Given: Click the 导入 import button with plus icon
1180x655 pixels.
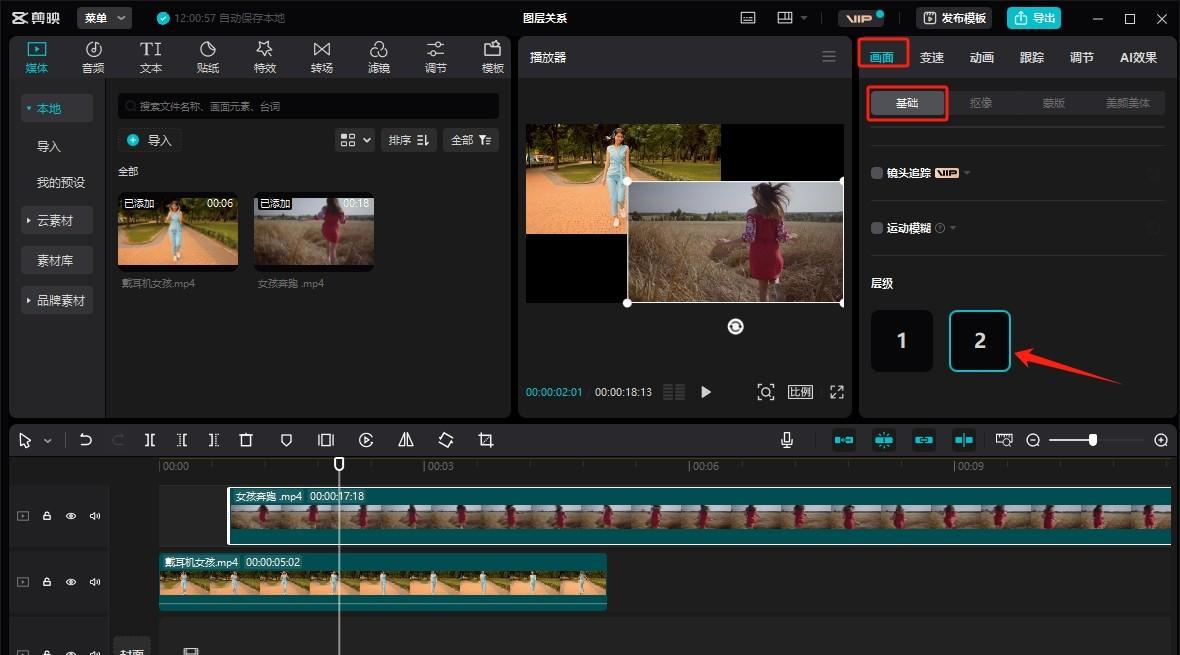Looking at the screenshot, I should tap(149, 140).
